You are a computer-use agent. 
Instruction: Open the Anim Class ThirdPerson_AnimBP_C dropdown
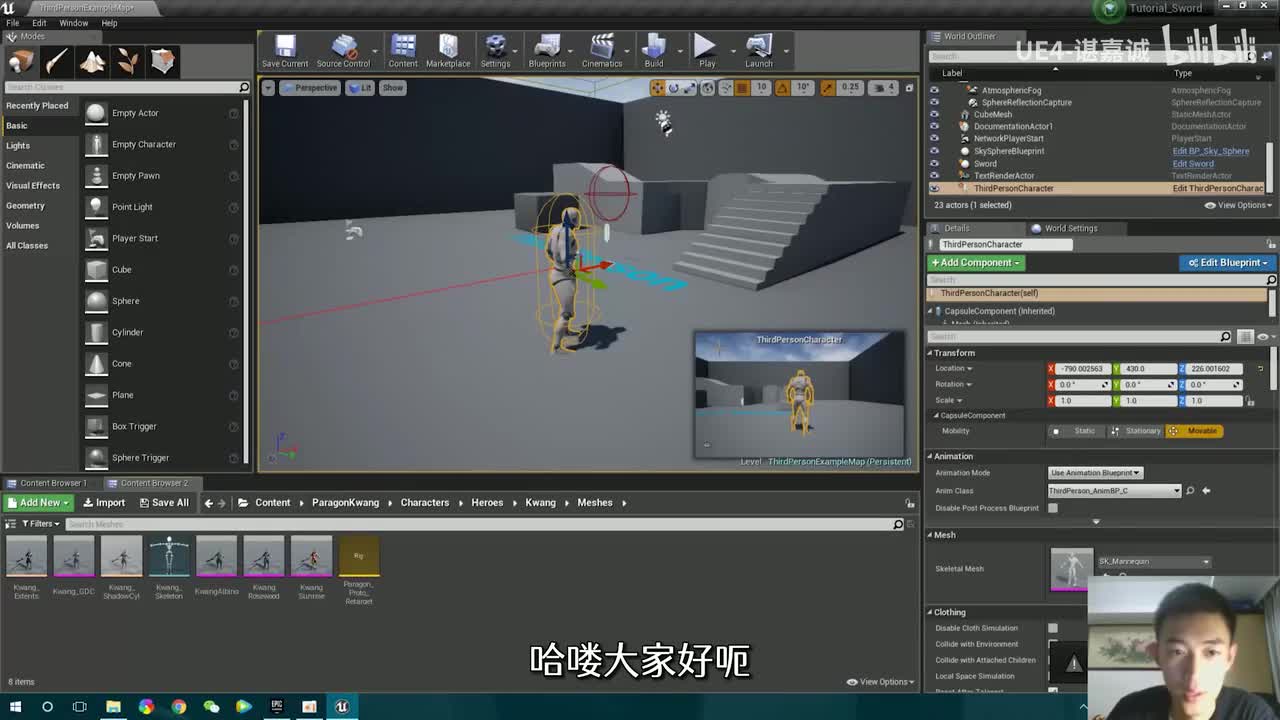point(1114,491)
